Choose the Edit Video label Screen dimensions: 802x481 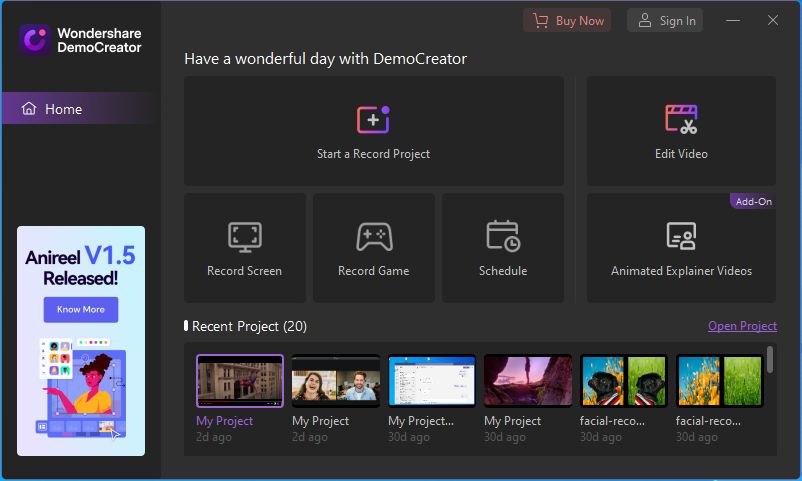pos(681,154)
